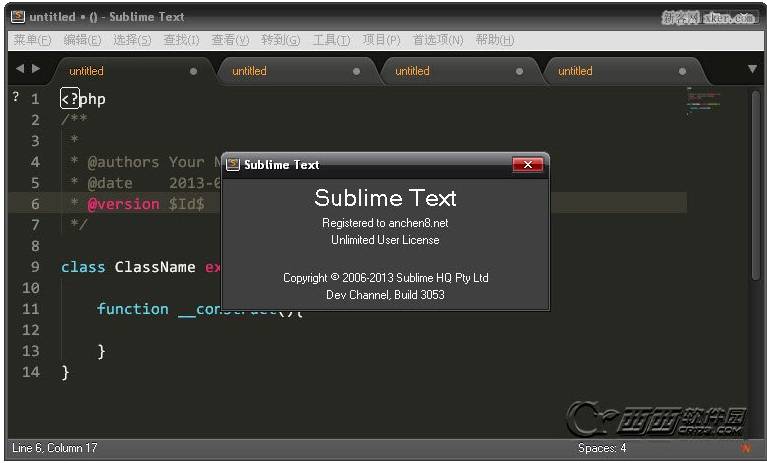
Task: Open the 编辑(E) menu
Action: [x=82, y=40]
